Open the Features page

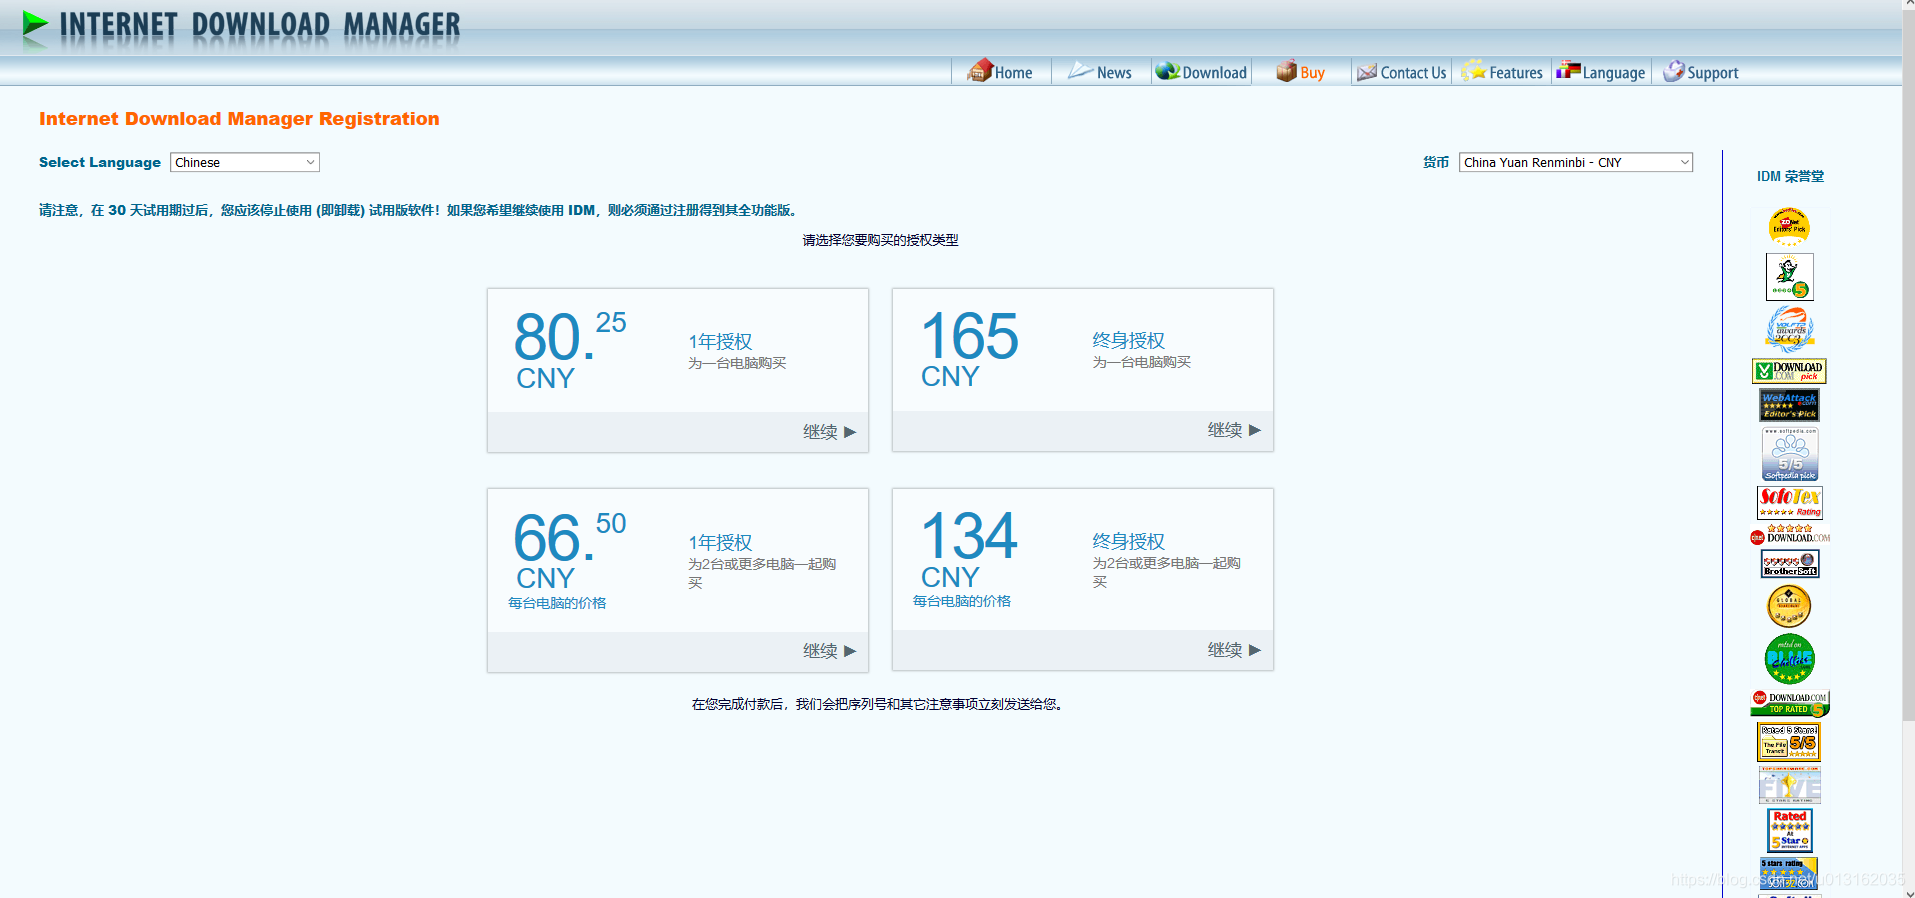1502,72
